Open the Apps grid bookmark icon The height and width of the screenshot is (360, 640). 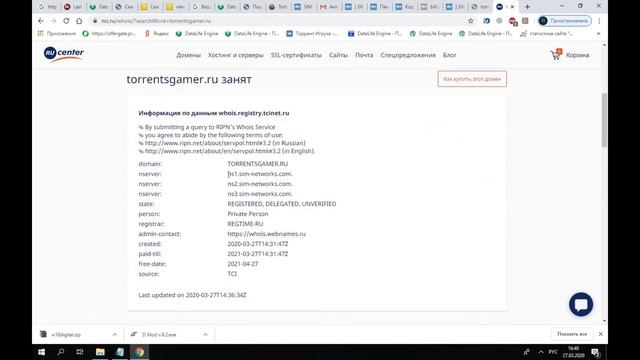click(x=40, y=33)
